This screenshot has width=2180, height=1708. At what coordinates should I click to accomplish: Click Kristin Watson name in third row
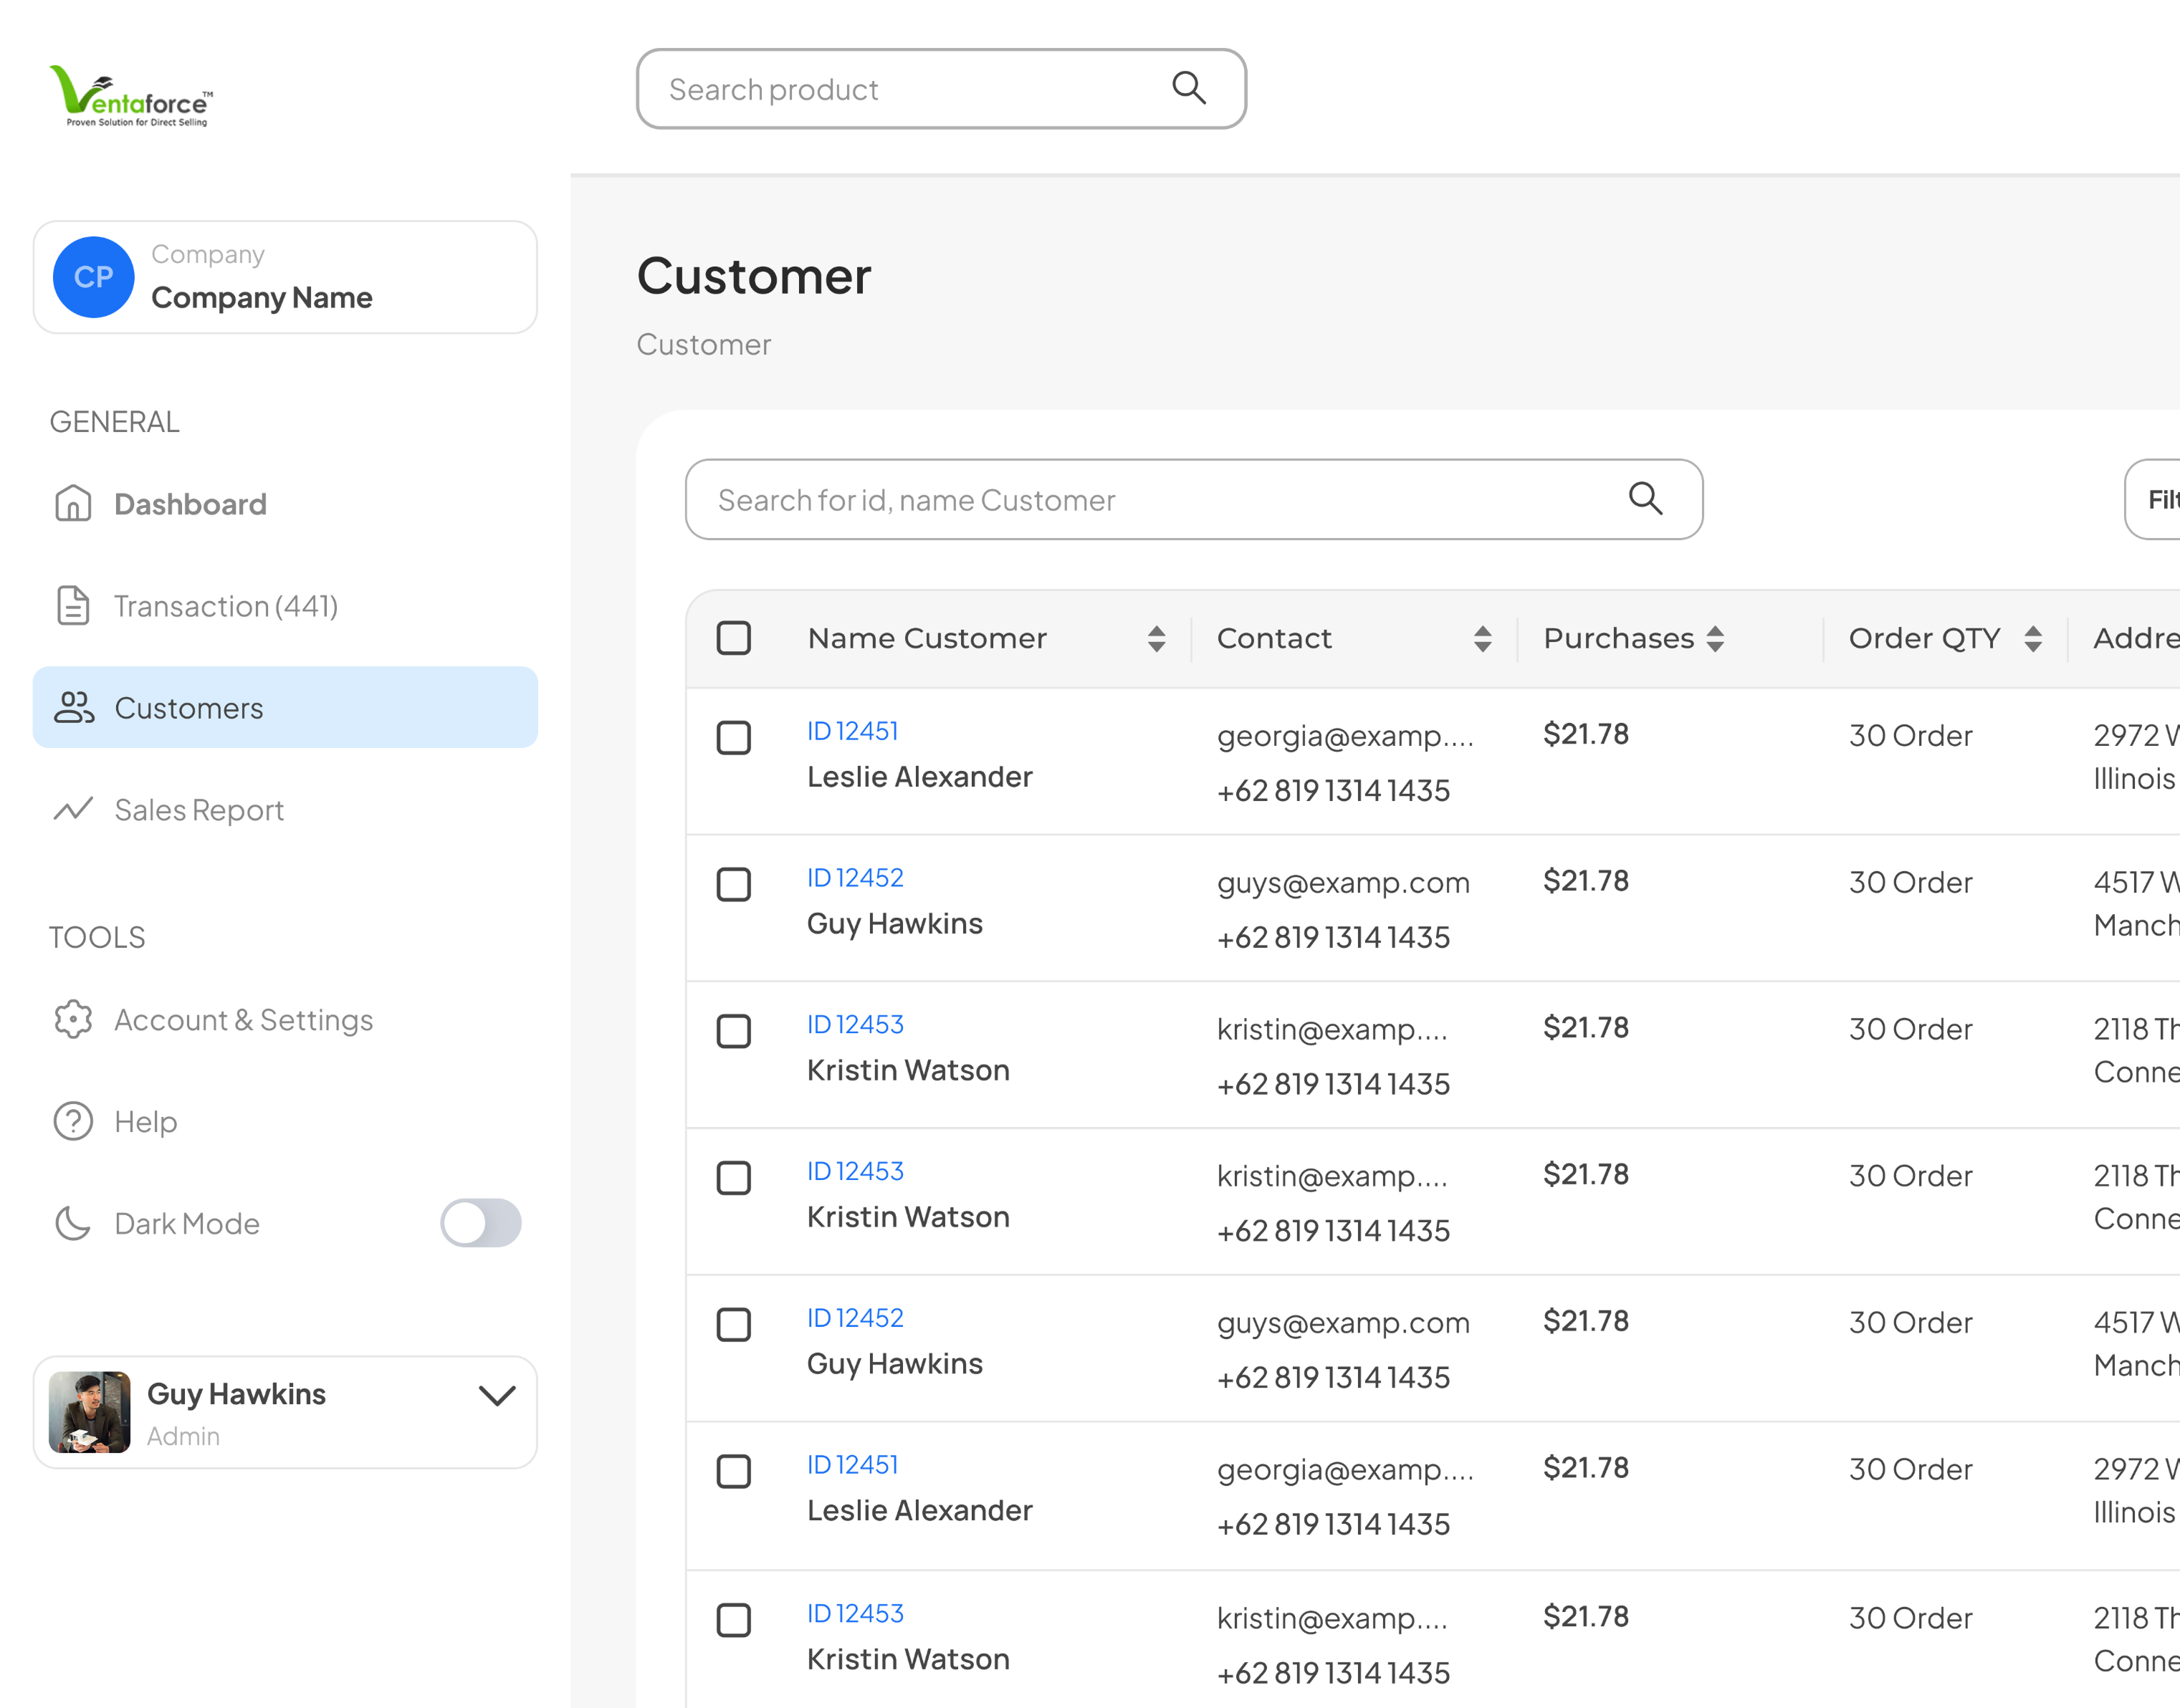click(908, 1070)
